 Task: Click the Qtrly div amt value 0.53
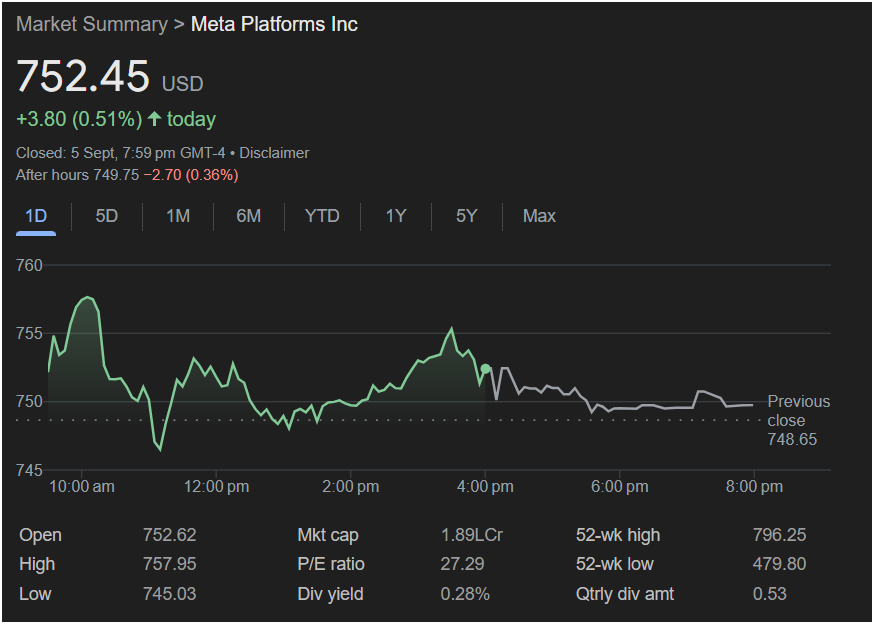770,594
